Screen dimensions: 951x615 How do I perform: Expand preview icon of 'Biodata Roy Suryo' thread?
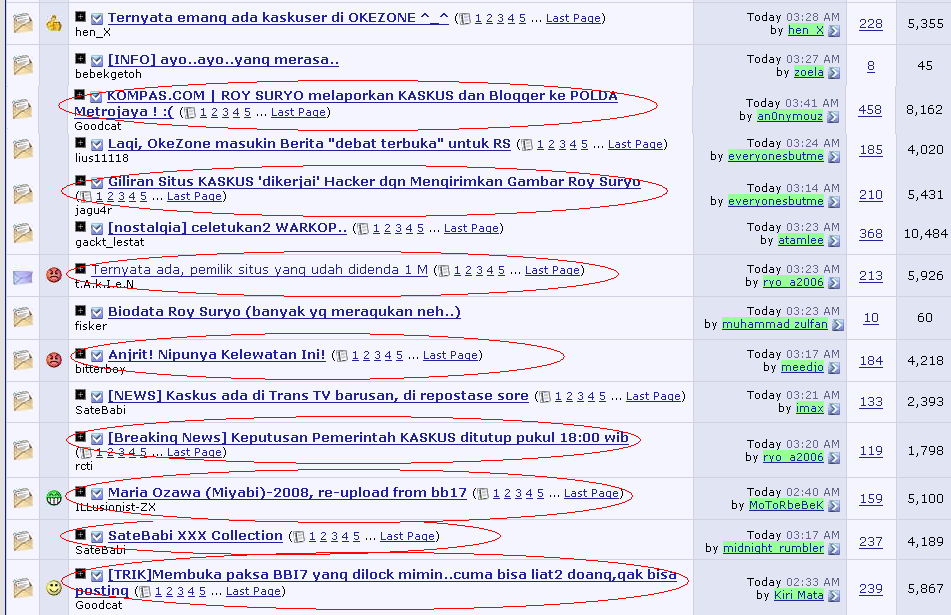(80, 310)
